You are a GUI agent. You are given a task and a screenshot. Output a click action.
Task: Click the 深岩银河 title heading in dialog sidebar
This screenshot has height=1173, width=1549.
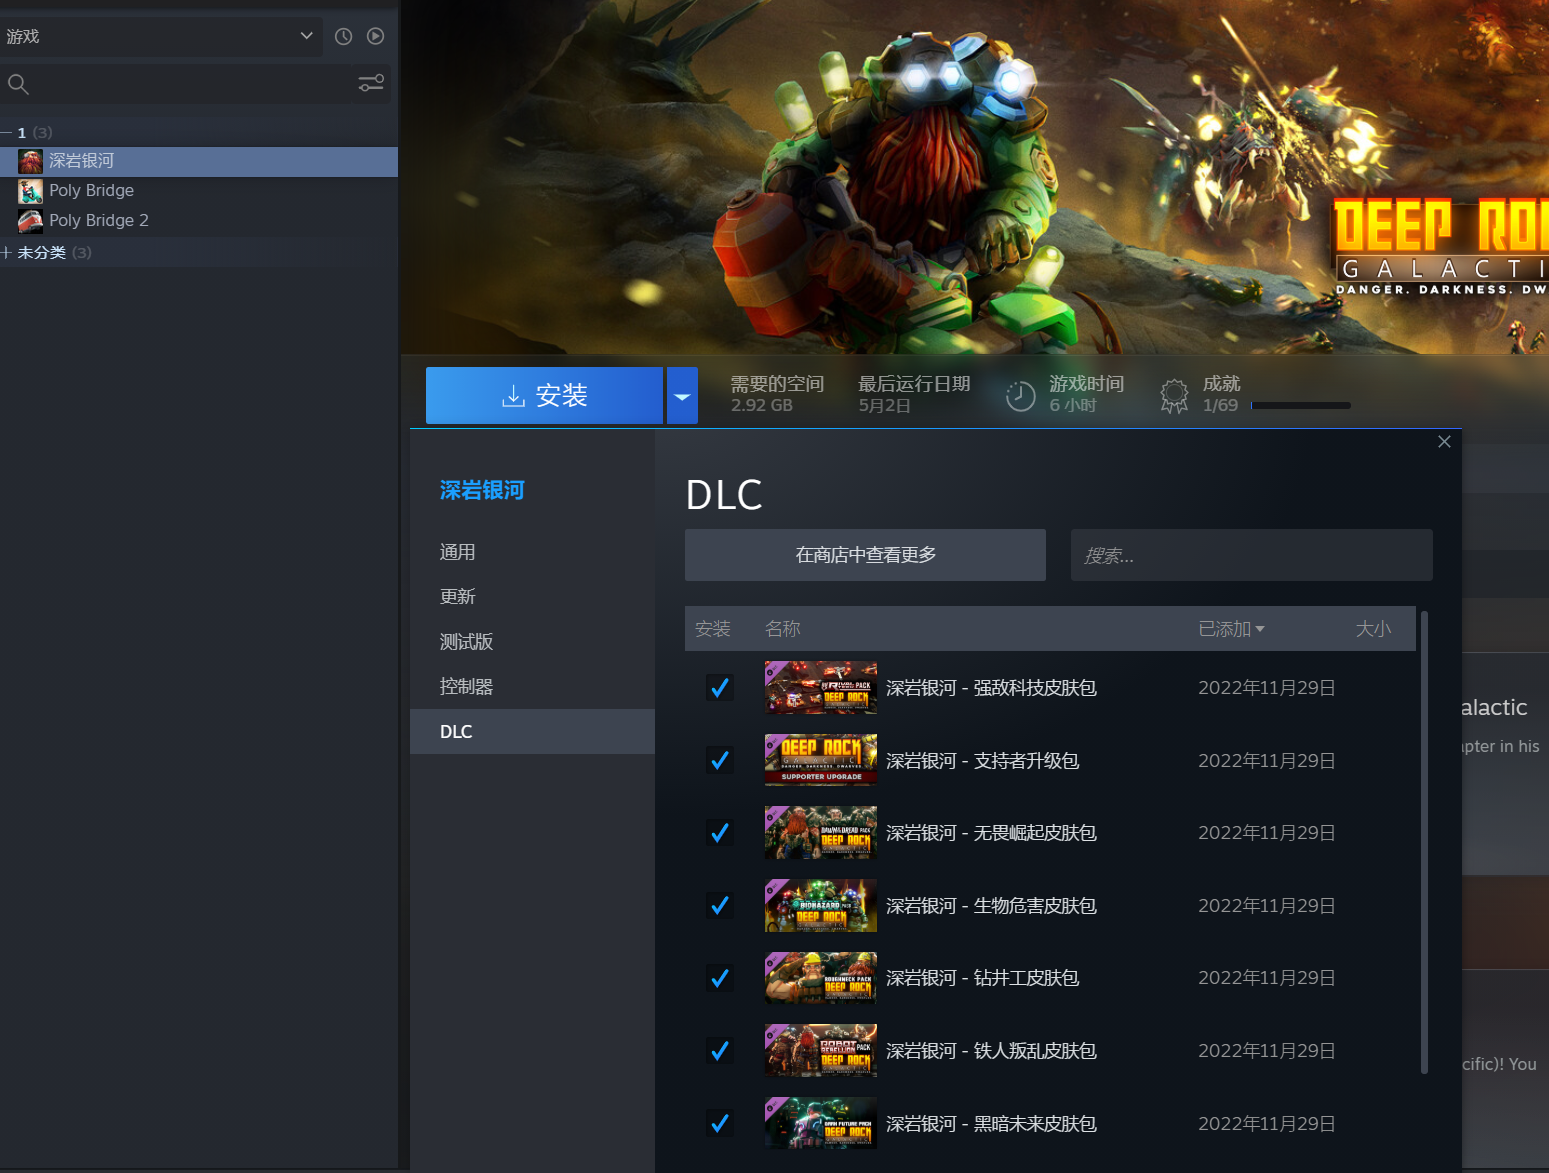pyautogui.click(x=482, y=490)
